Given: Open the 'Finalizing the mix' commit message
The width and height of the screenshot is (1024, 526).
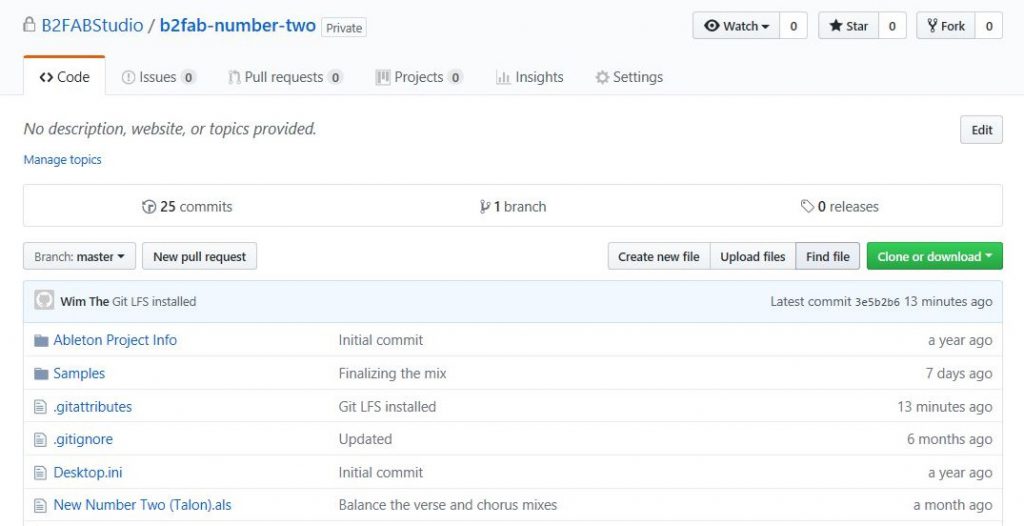Looking at the screenshot, I should [x=392, y=374].
